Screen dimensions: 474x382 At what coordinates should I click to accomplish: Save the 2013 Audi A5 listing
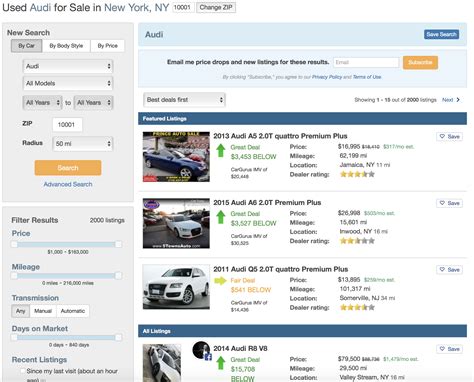pyautogui.click(x=449, y=136)
